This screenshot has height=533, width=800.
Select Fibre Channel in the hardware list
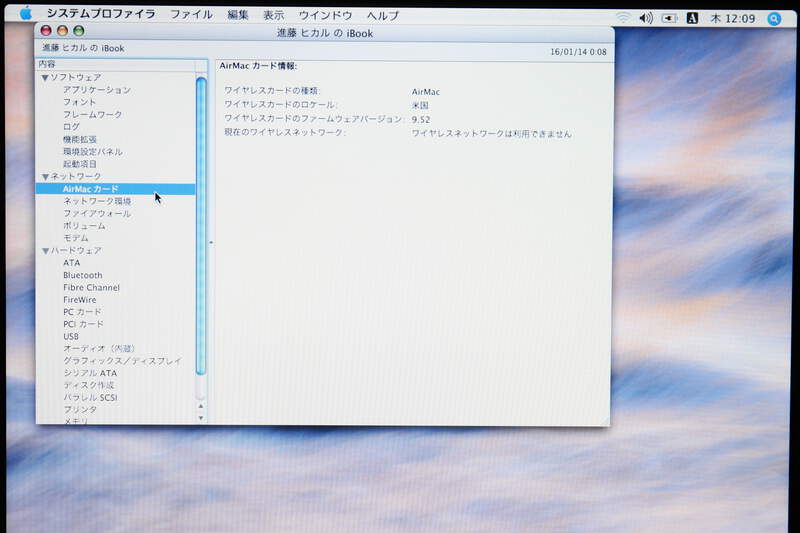coord(91,287)
